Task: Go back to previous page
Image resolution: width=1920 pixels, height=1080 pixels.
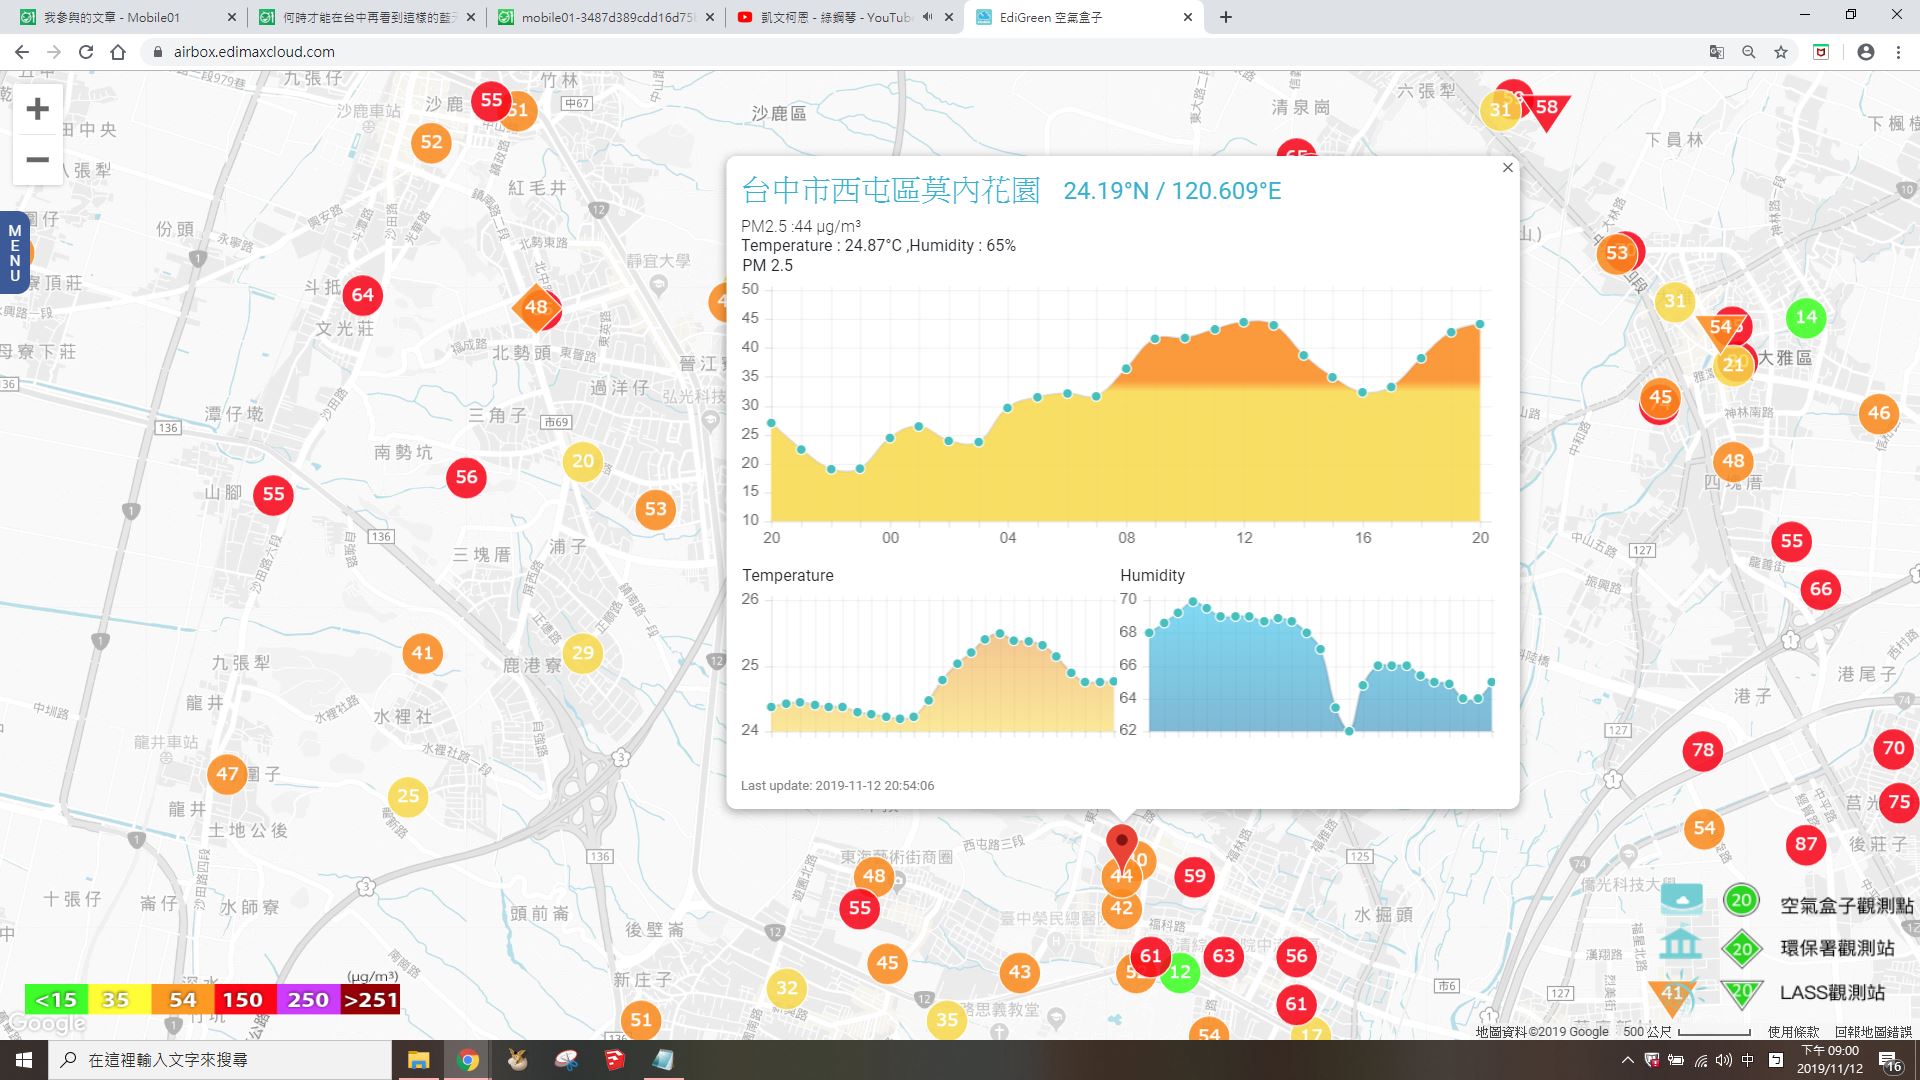Action: click(22, 52)
